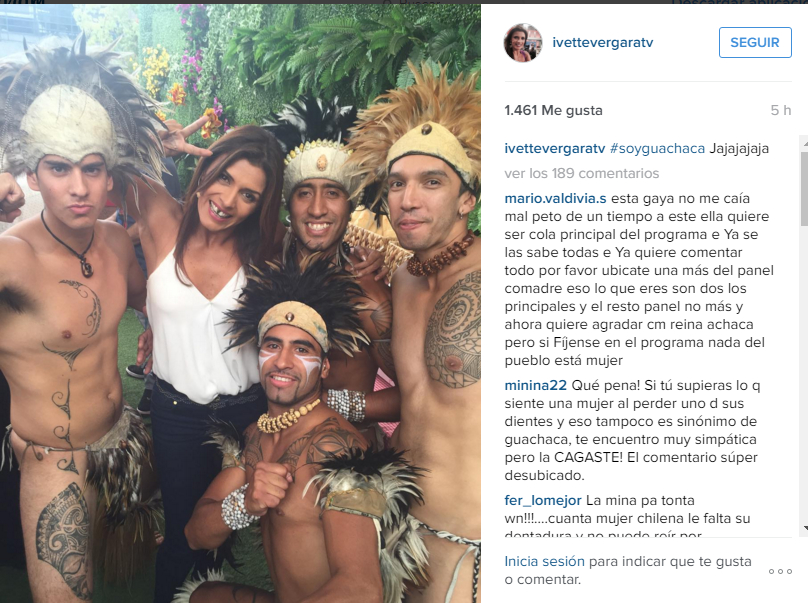Click the Jajajajaja caption text
Viewport: 808px width, 603px height.
[739, 148]
